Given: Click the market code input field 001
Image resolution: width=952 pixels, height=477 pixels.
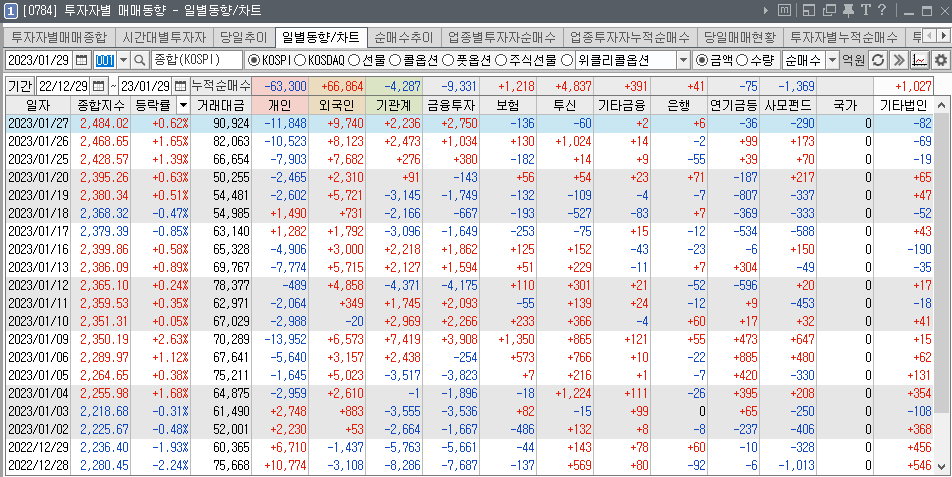Looking at the screenshot, I should tap(105, 60).
